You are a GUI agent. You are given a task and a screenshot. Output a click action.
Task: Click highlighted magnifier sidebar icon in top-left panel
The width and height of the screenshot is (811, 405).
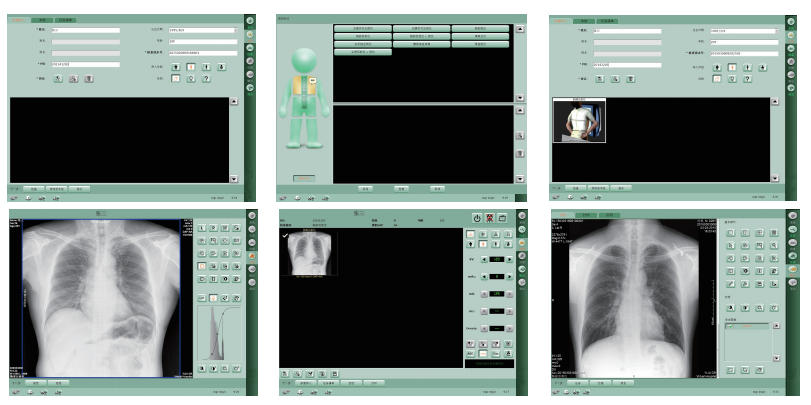tap(250, 34)
